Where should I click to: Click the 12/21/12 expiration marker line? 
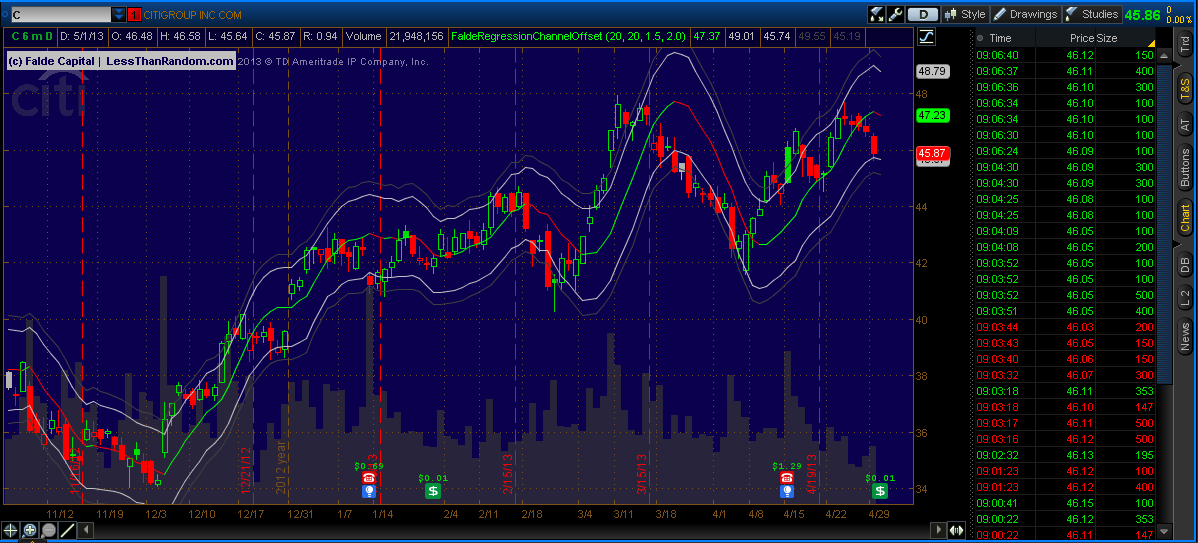[253, 275]
